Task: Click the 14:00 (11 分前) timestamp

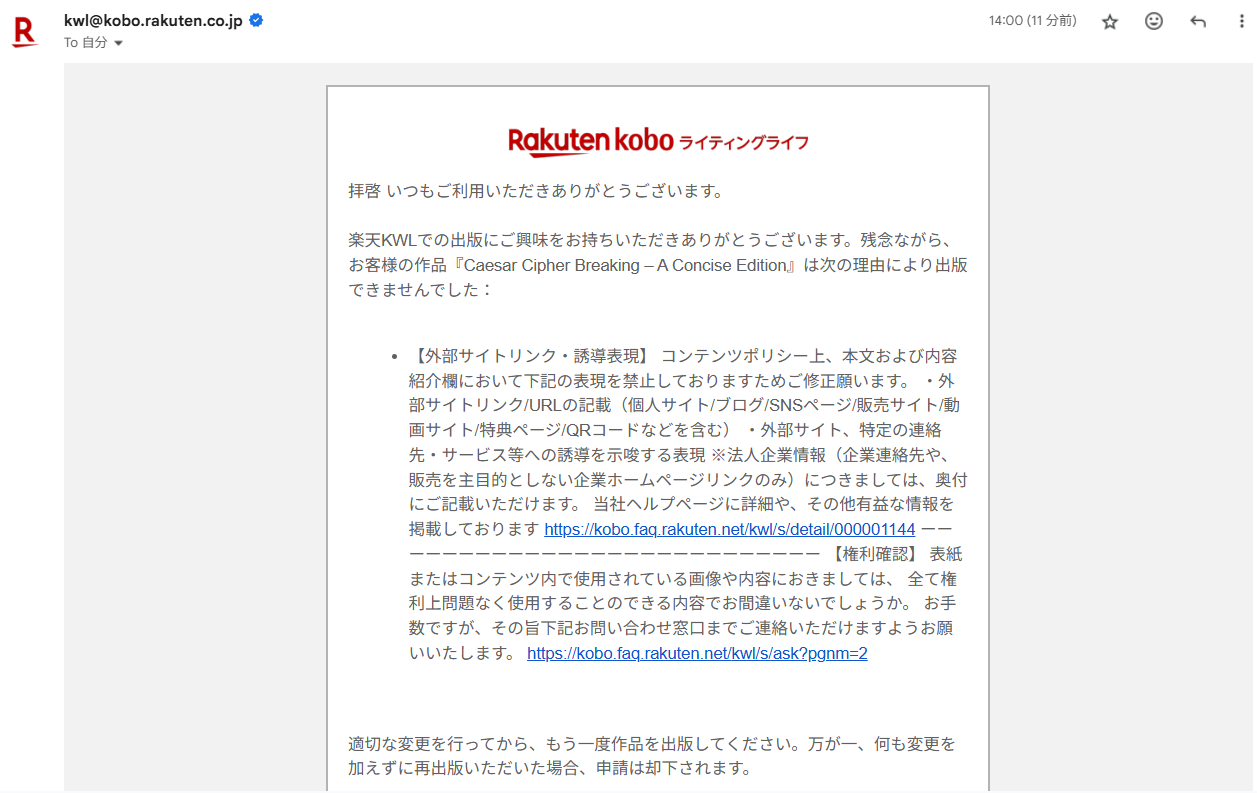Action: (x=1033, y=21)
